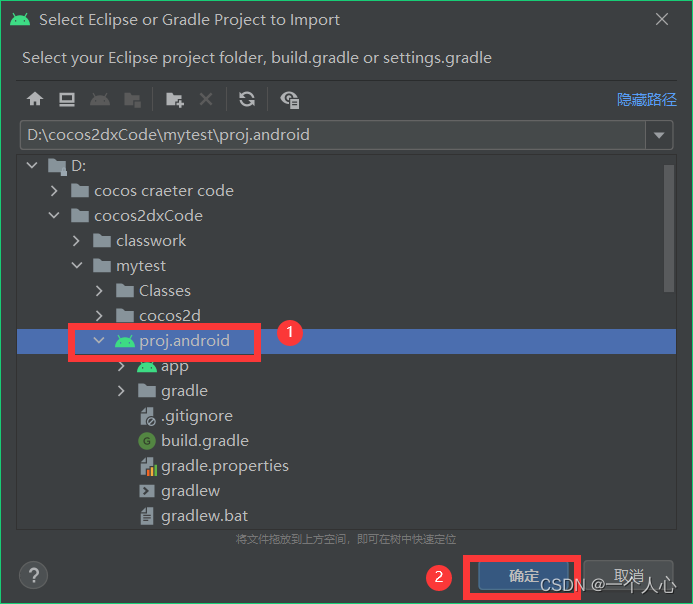
Task: Select the build.gradle file
Action: point(205,441)
